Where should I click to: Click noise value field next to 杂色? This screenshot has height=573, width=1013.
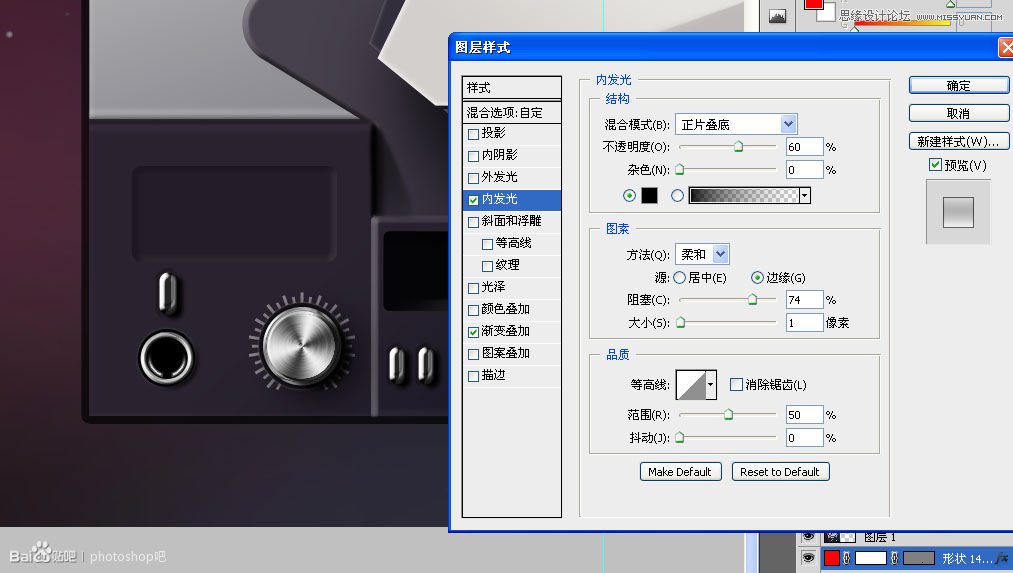(804, 170)
